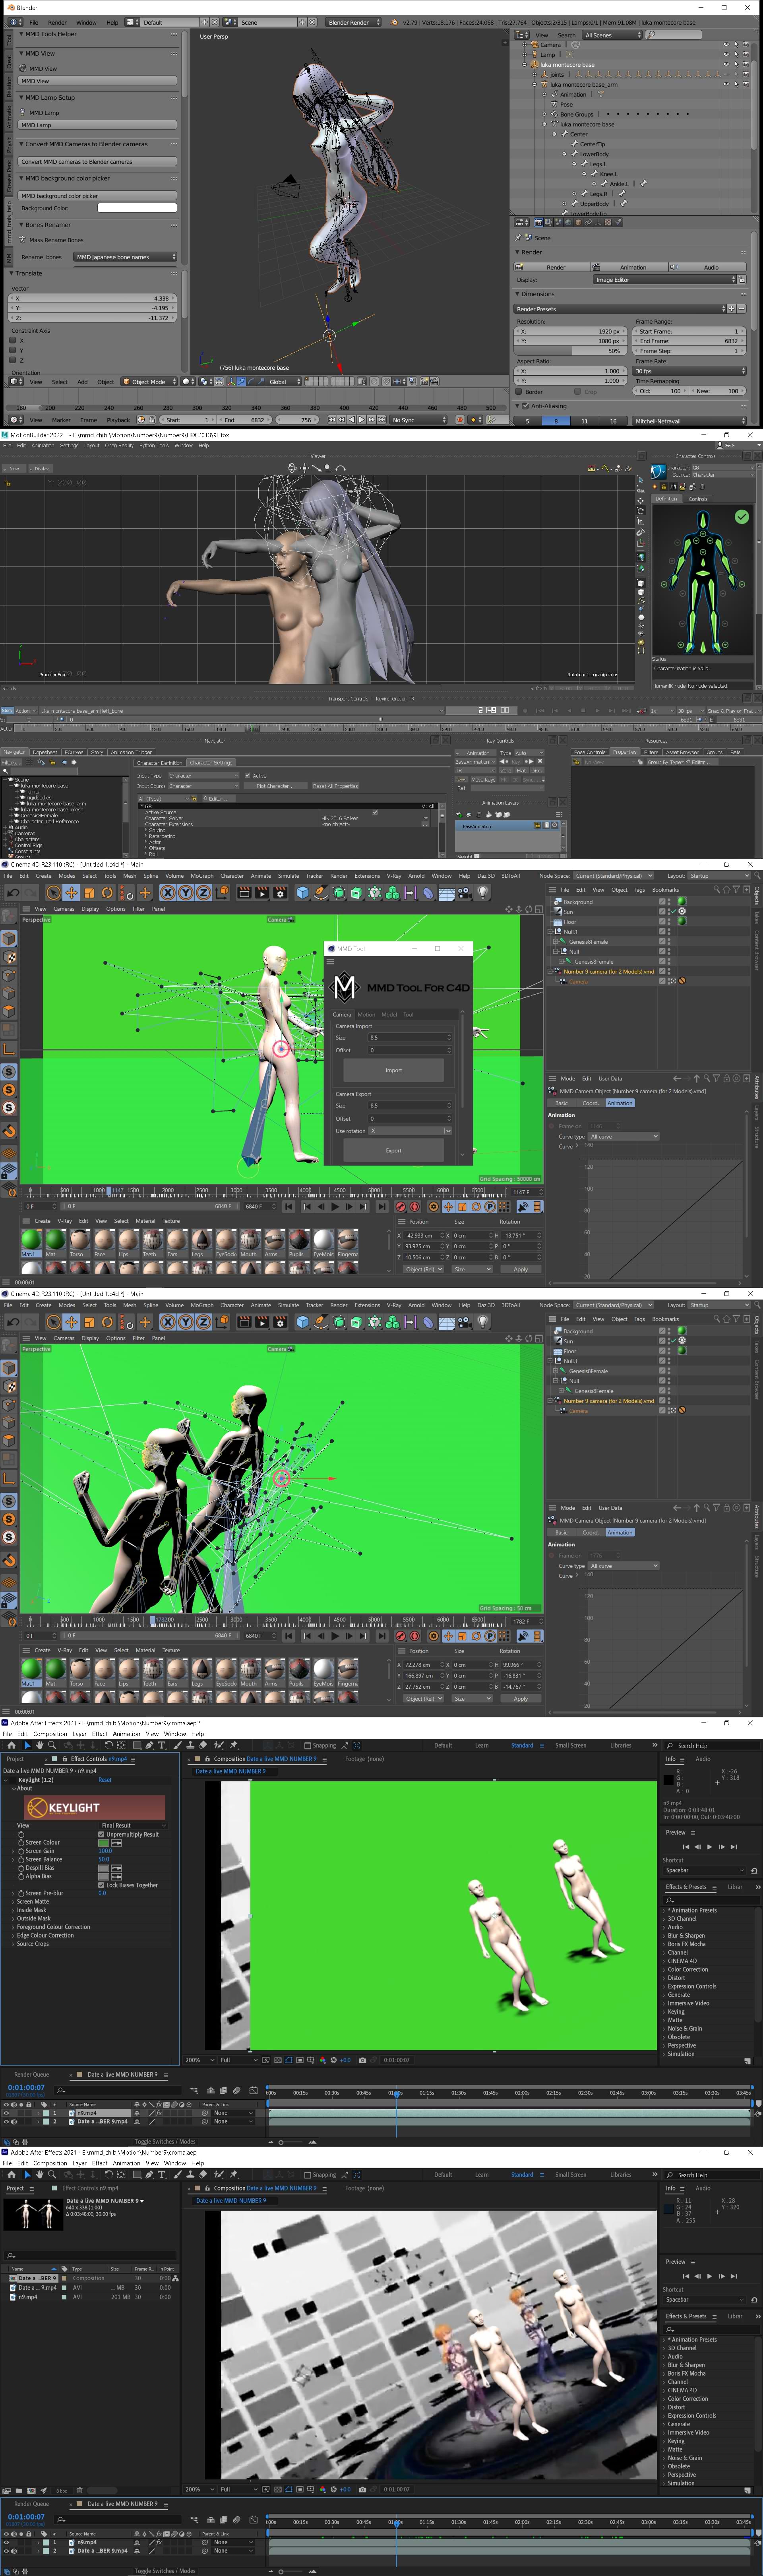Screen dimensions: 763x2576
Task: Hide Camera via eye icon in Blender outliner
Action: (727, 44)
